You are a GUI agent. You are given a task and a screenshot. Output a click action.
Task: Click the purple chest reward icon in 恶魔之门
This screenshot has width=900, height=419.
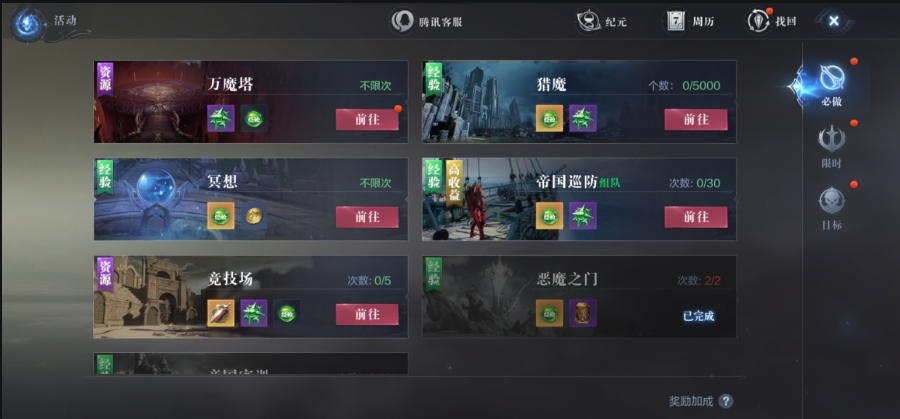click(x=583, y=313)
